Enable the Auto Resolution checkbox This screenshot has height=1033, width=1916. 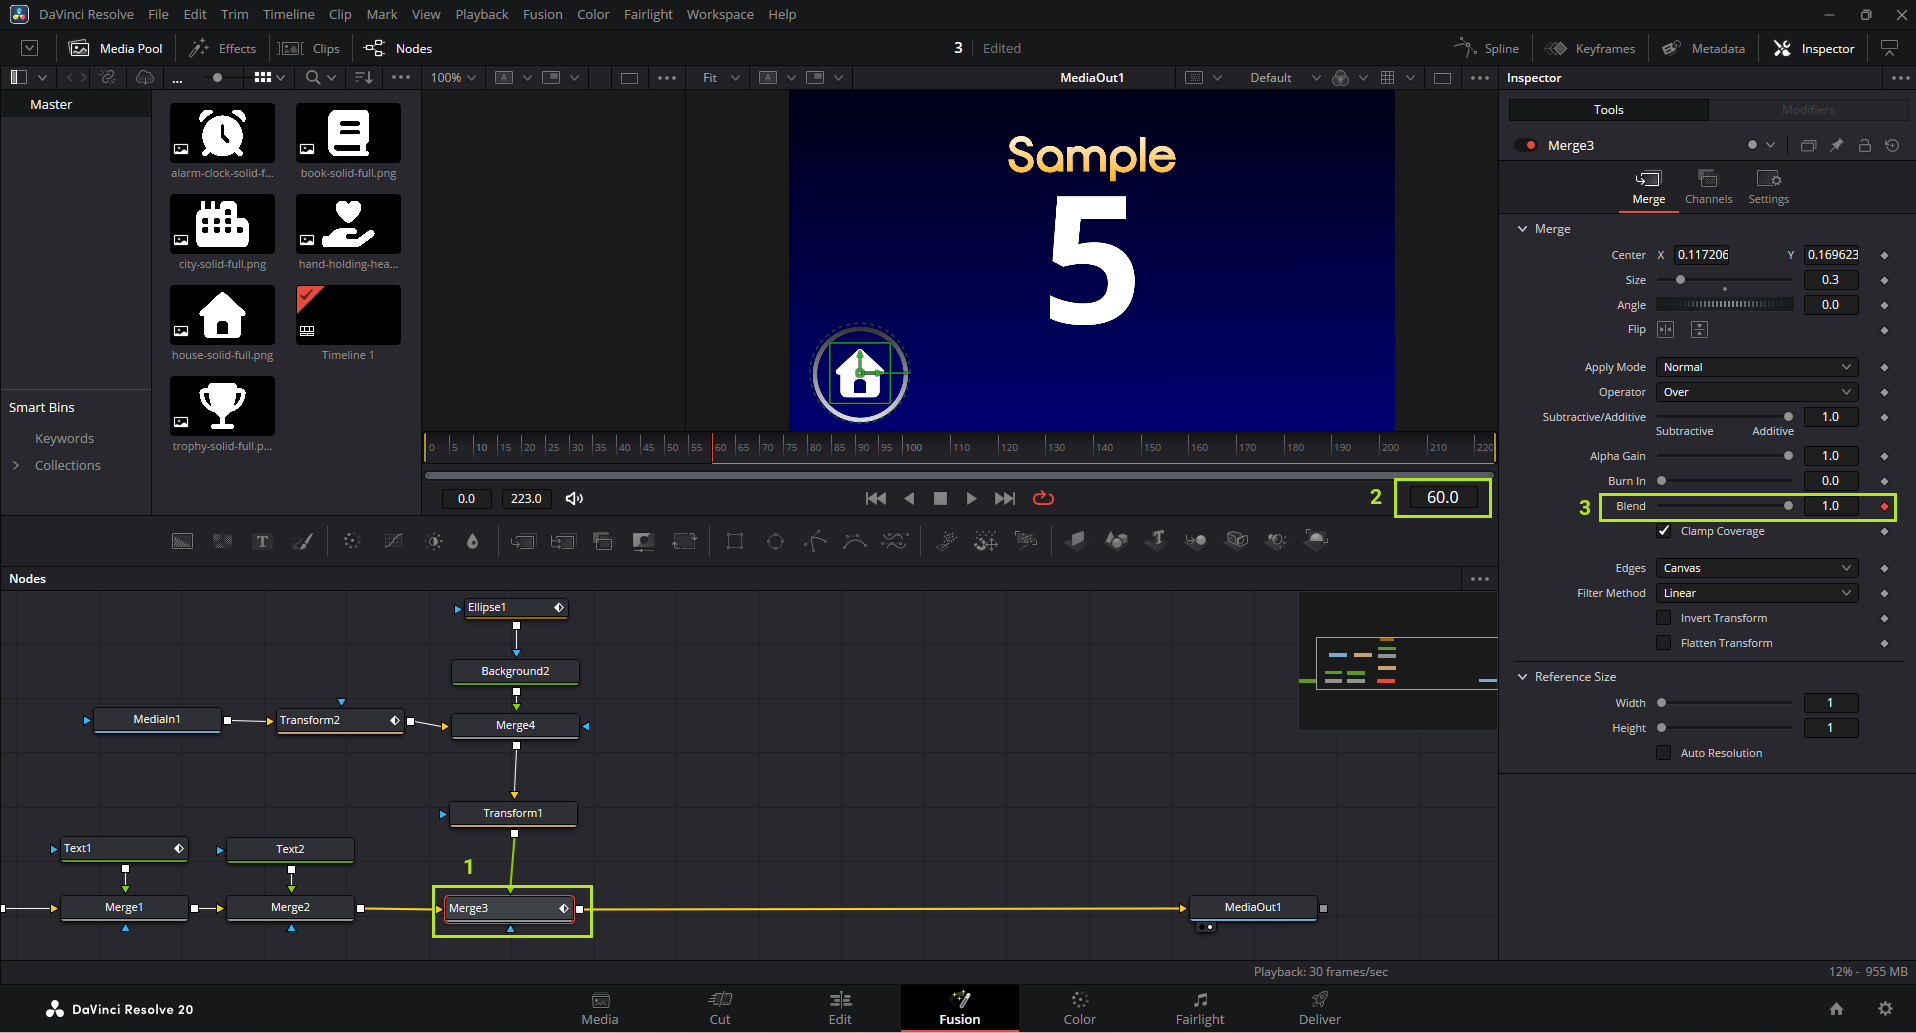click(x=1664, y=753)
